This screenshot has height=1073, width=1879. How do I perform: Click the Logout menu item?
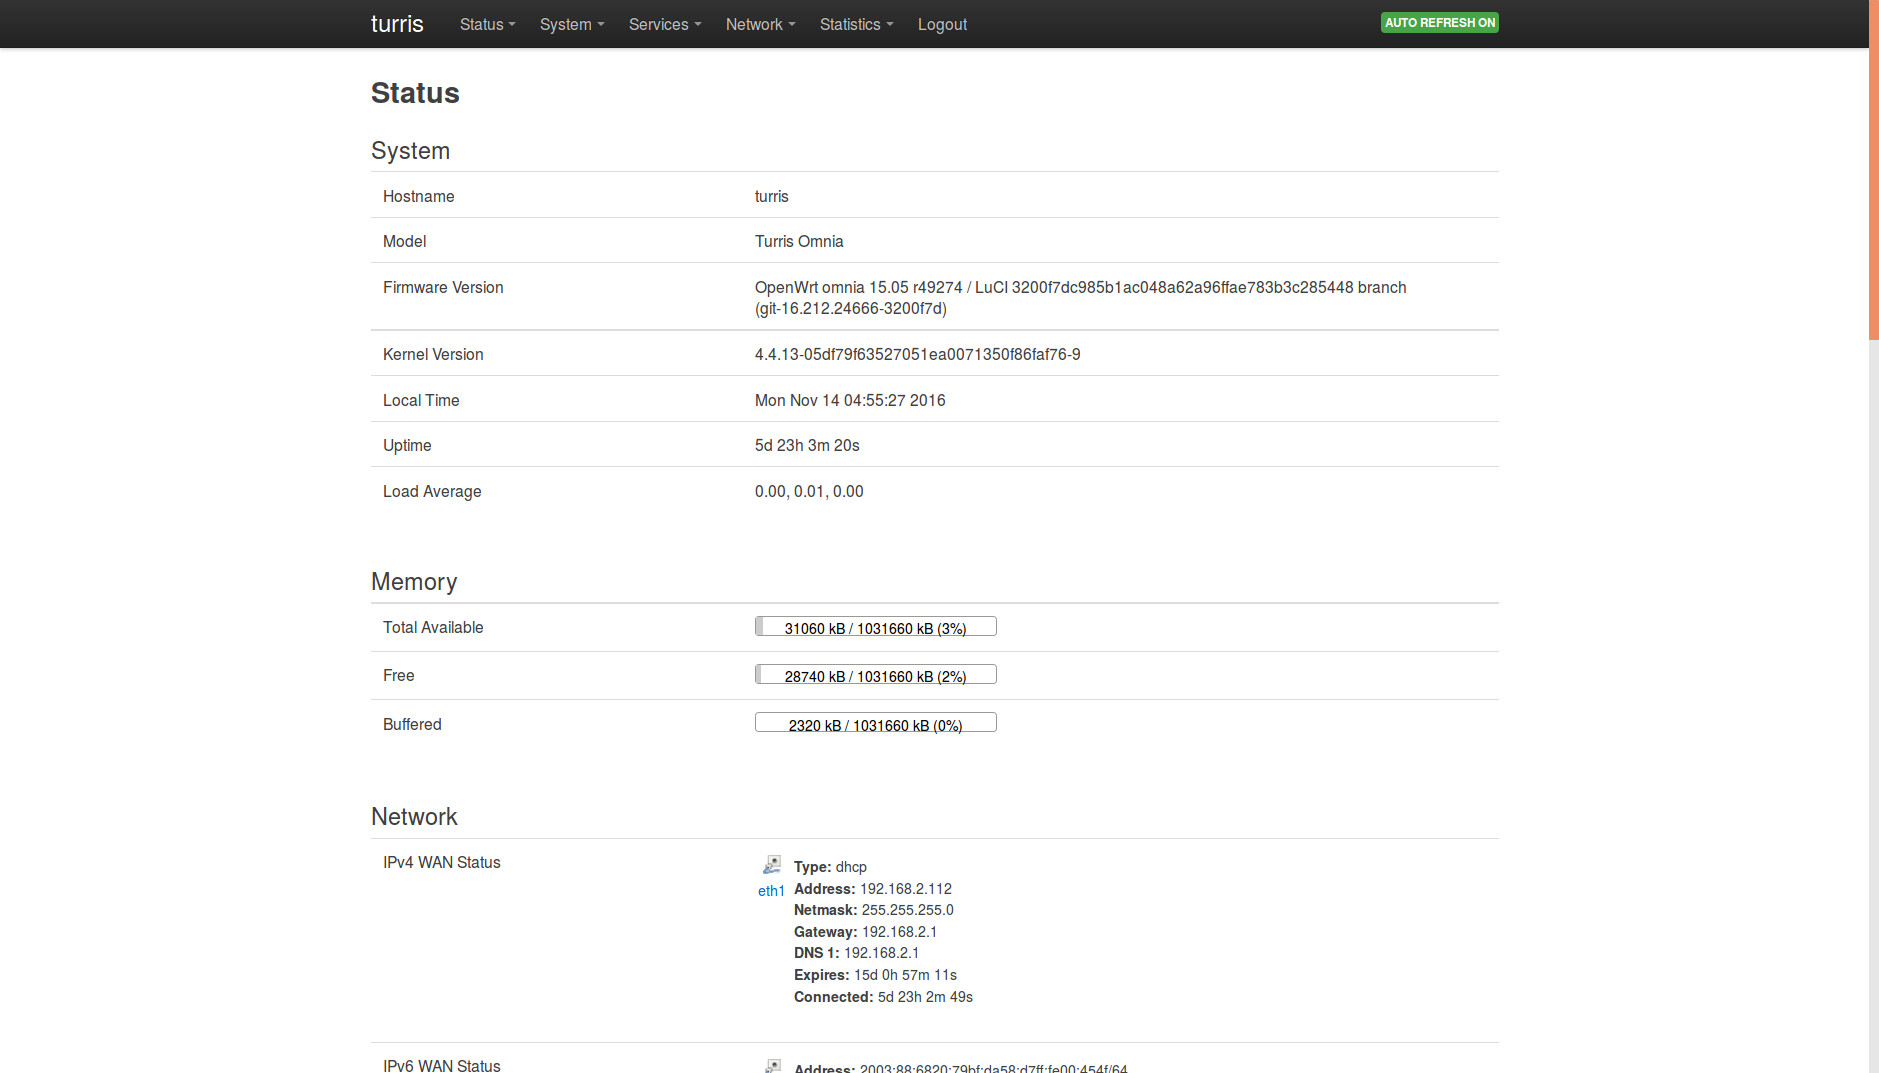pos(942,24)
